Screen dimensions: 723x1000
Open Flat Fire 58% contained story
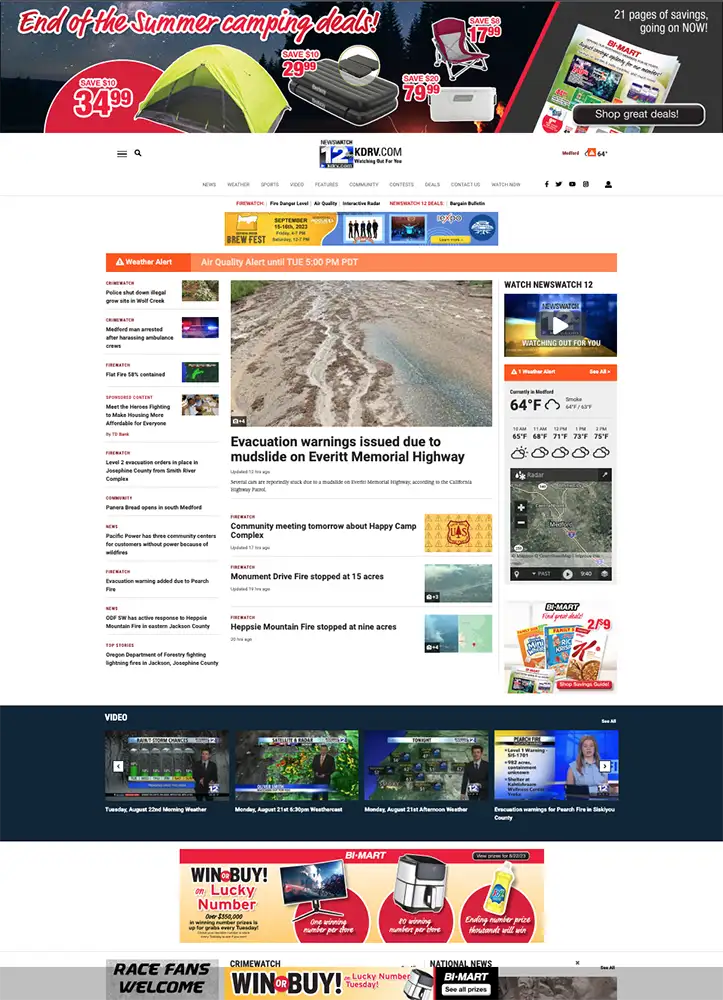click(x=135, y=374)
